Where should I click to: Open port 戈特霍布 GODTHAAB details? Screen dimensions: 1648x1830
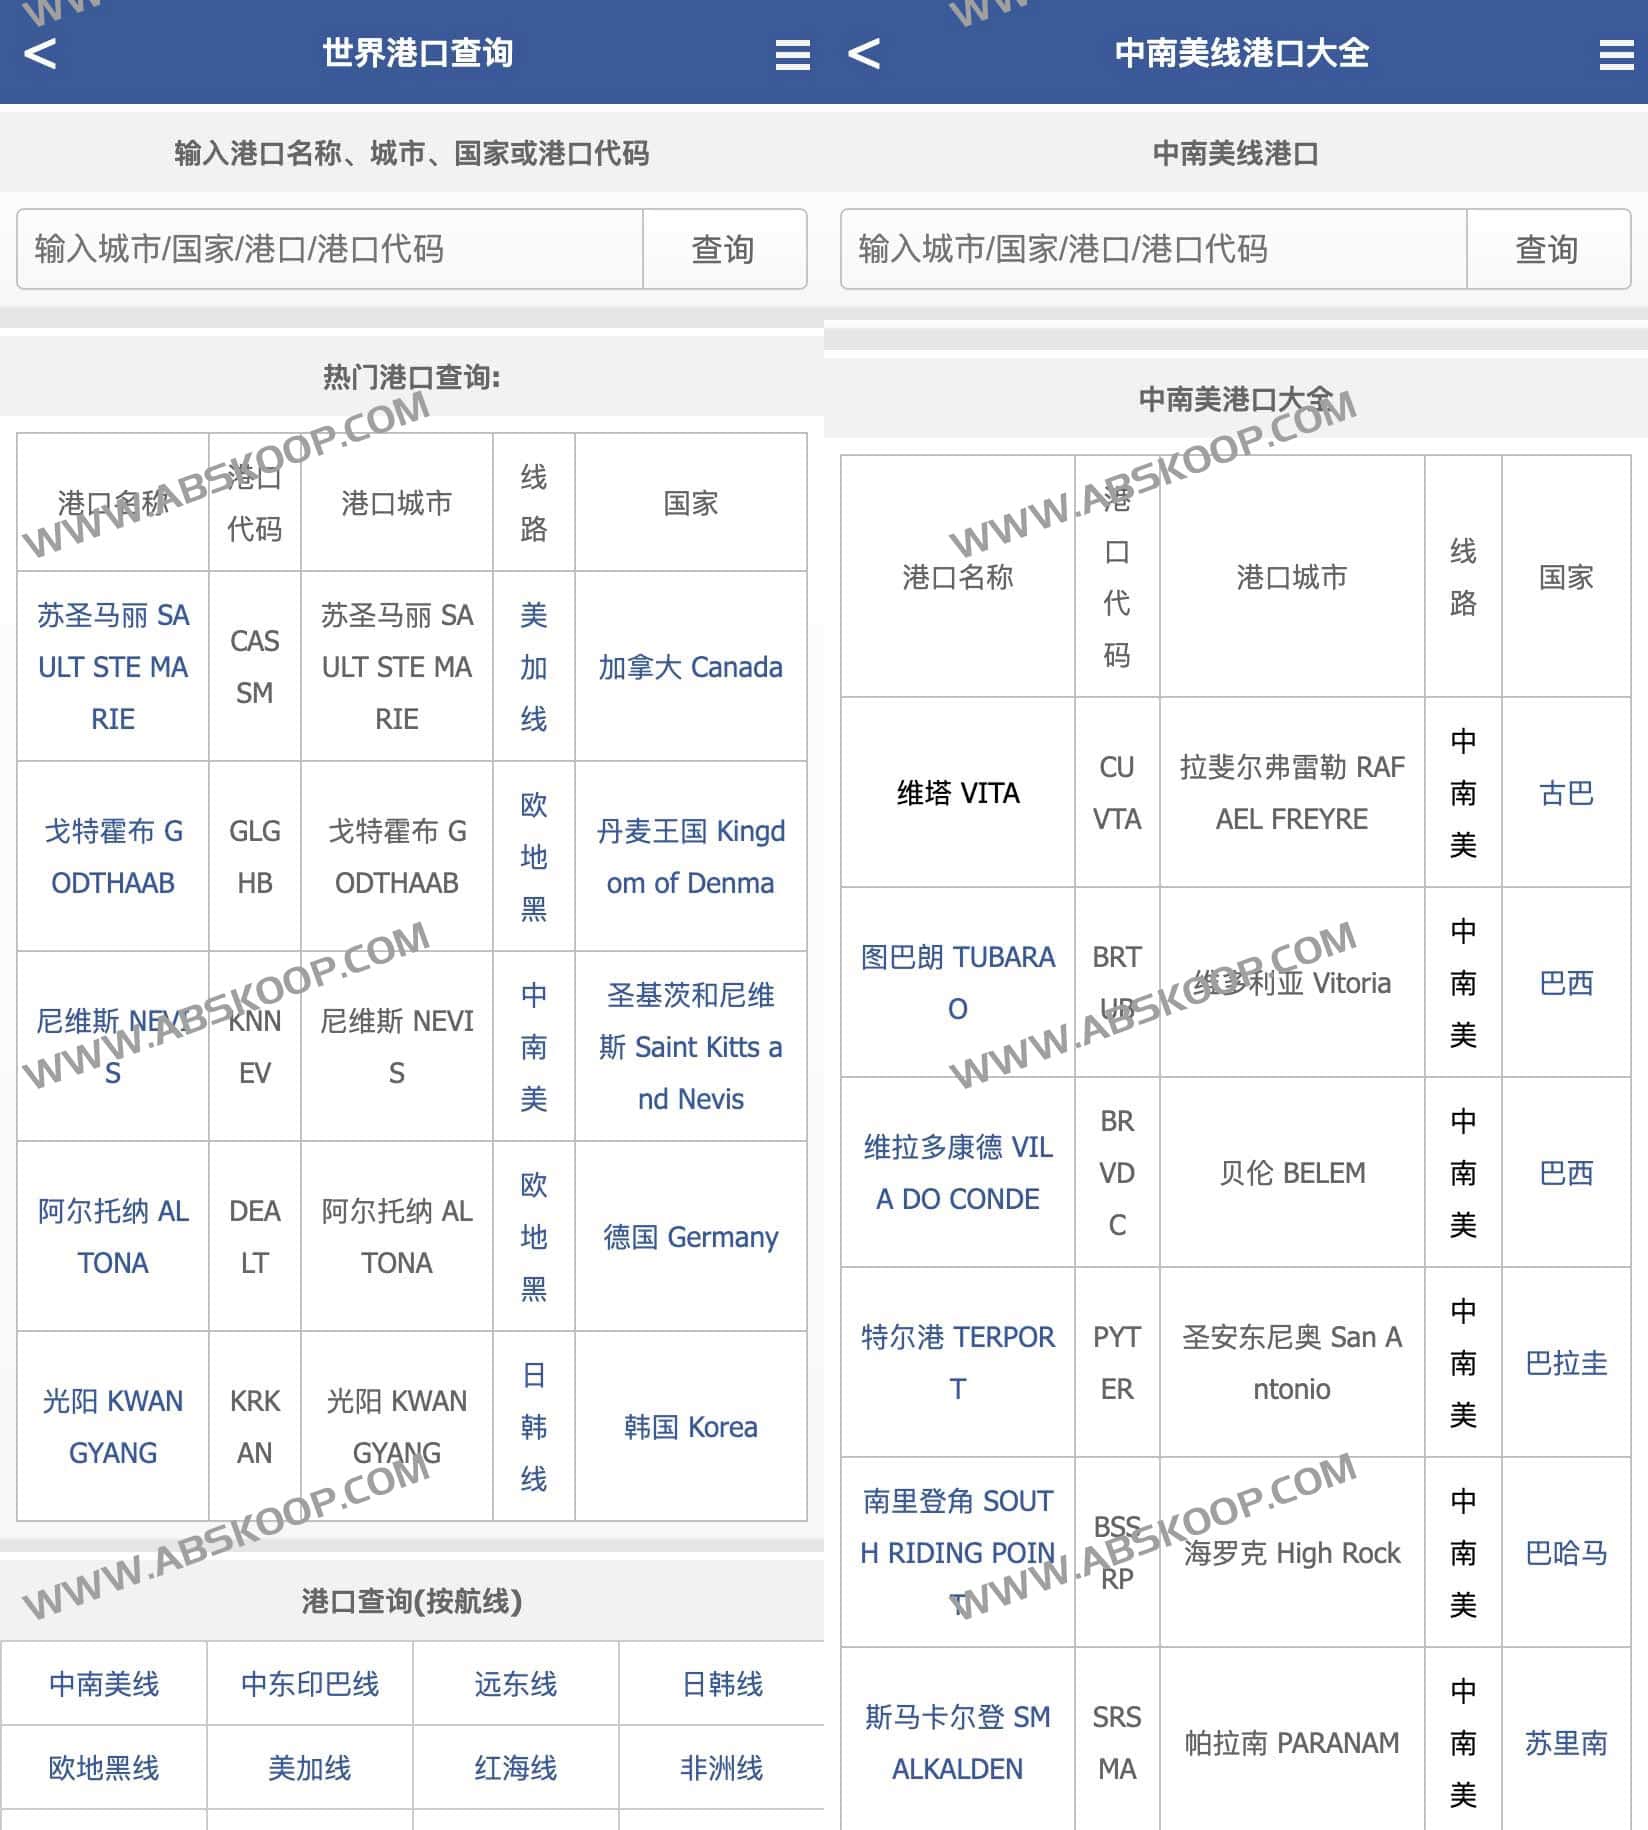tap(113, 857)
